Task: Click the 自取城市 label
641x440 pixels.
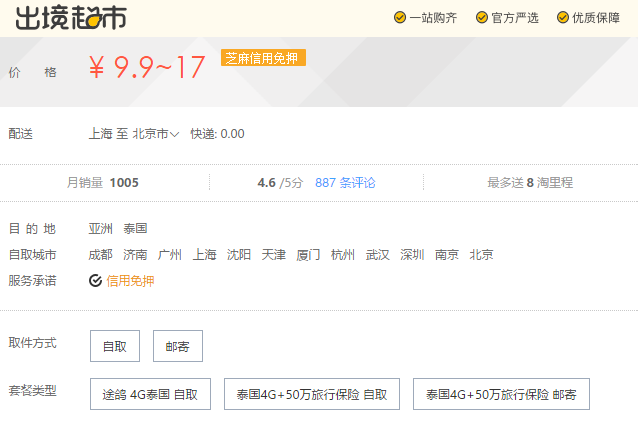Action: tap(32, 254)
